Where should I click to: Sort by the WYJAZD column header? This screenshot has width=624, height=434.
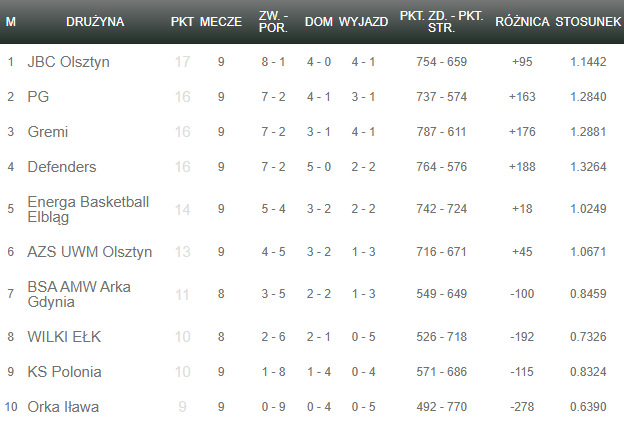[x=363, y=21]
